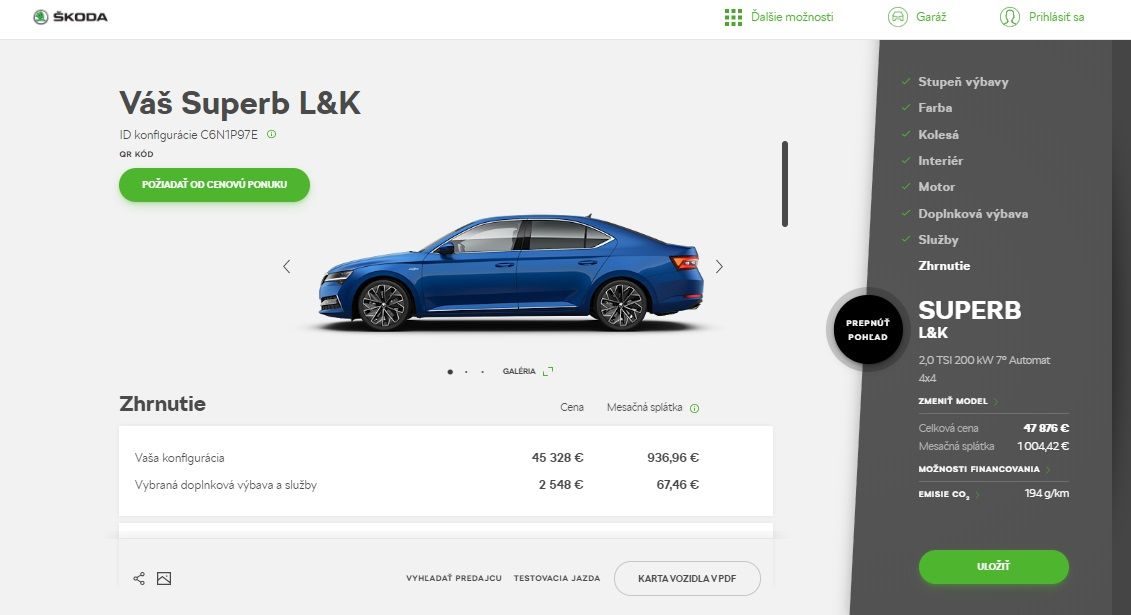This screenshot has height=615, width=1131.
Task: Go to the Farba step
Action: (x=935, y=108)
